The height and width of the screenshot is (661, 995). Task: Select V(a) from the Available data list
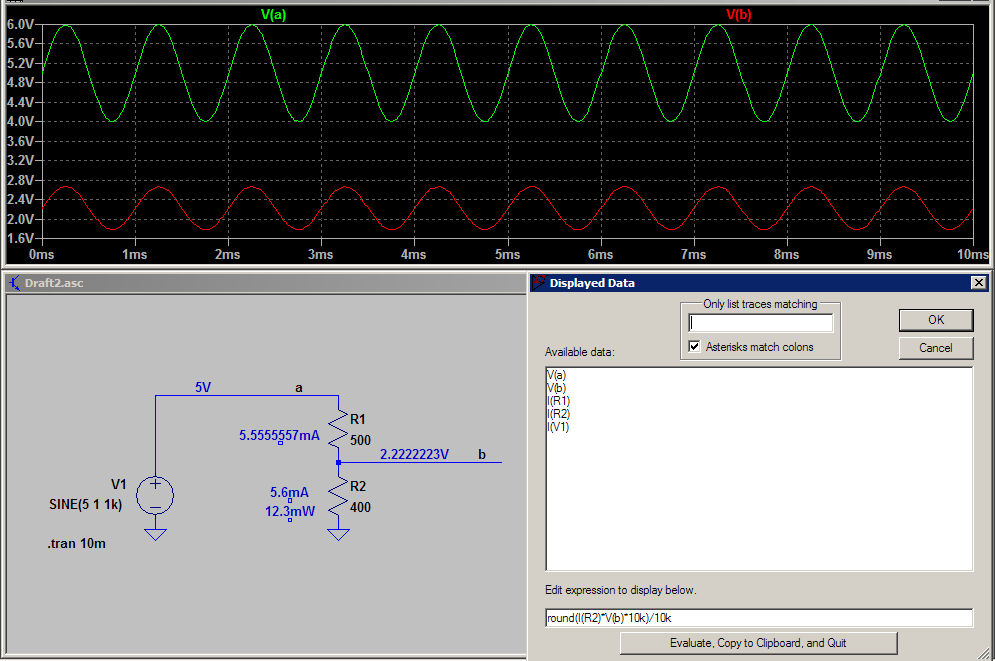[558, 374]
